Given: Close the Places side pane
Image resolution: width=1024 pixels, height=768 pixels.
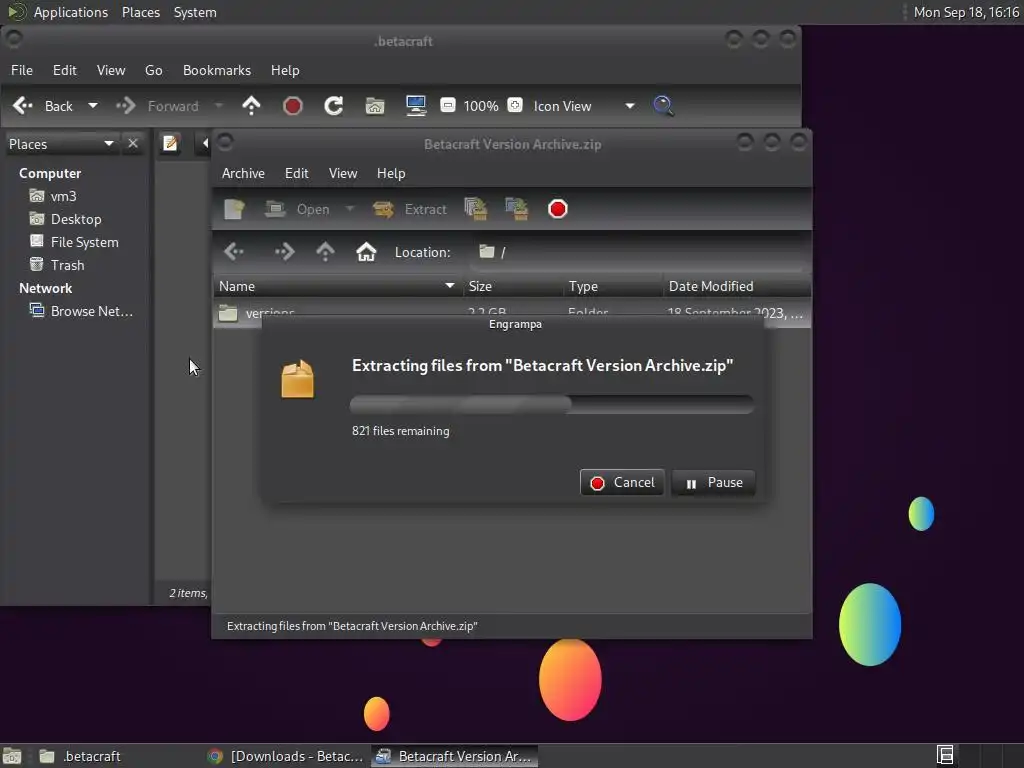Looking at the screenshot, I should click(x=133, y=143).
